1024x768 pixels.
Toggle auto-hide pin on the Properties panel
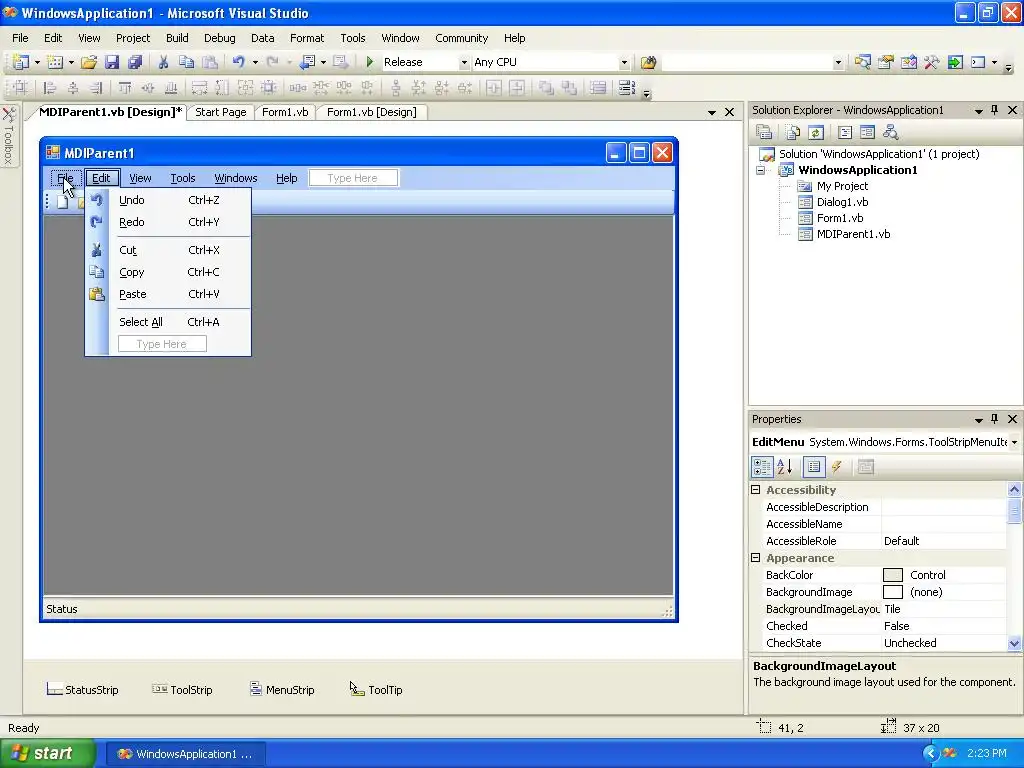pyautogui.click(x=995, y=419)
